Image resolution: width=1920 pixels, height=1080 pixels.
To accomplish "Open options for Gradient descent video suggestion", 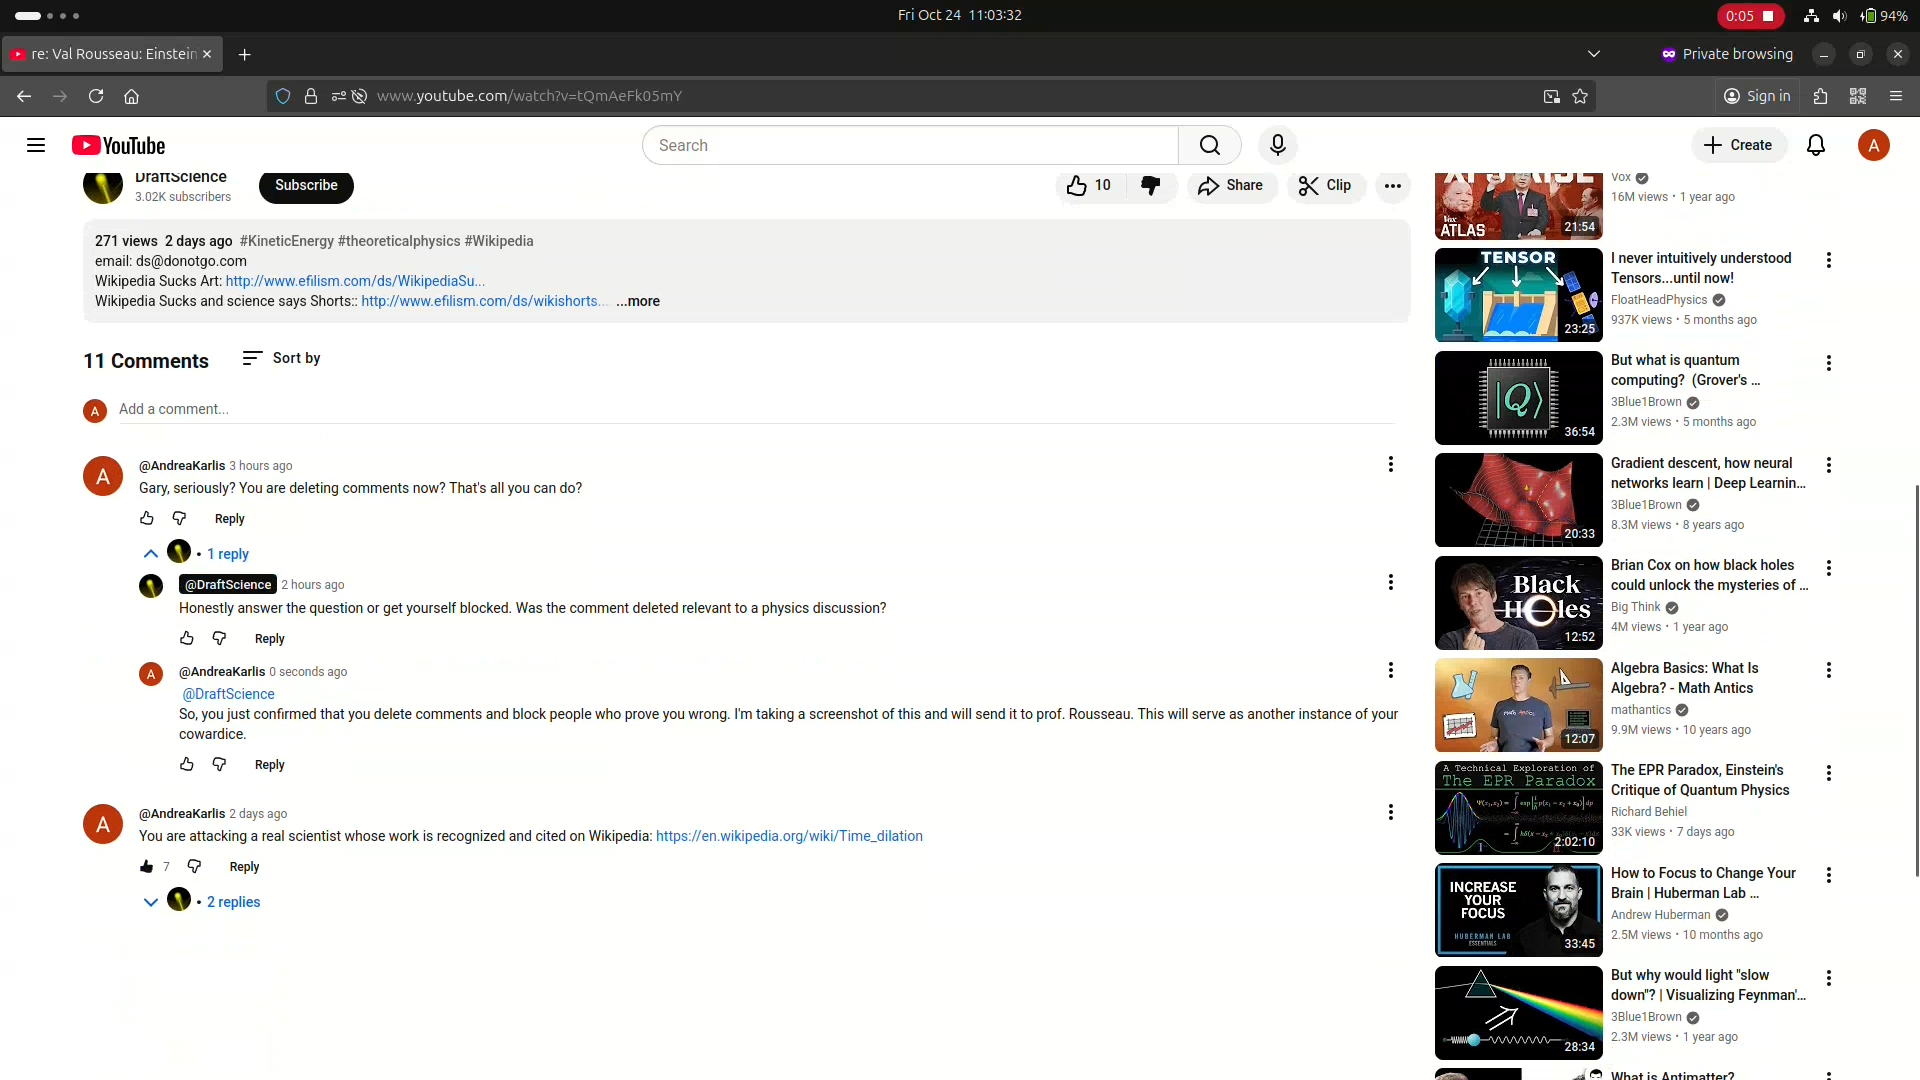I will pos(1828,465).
